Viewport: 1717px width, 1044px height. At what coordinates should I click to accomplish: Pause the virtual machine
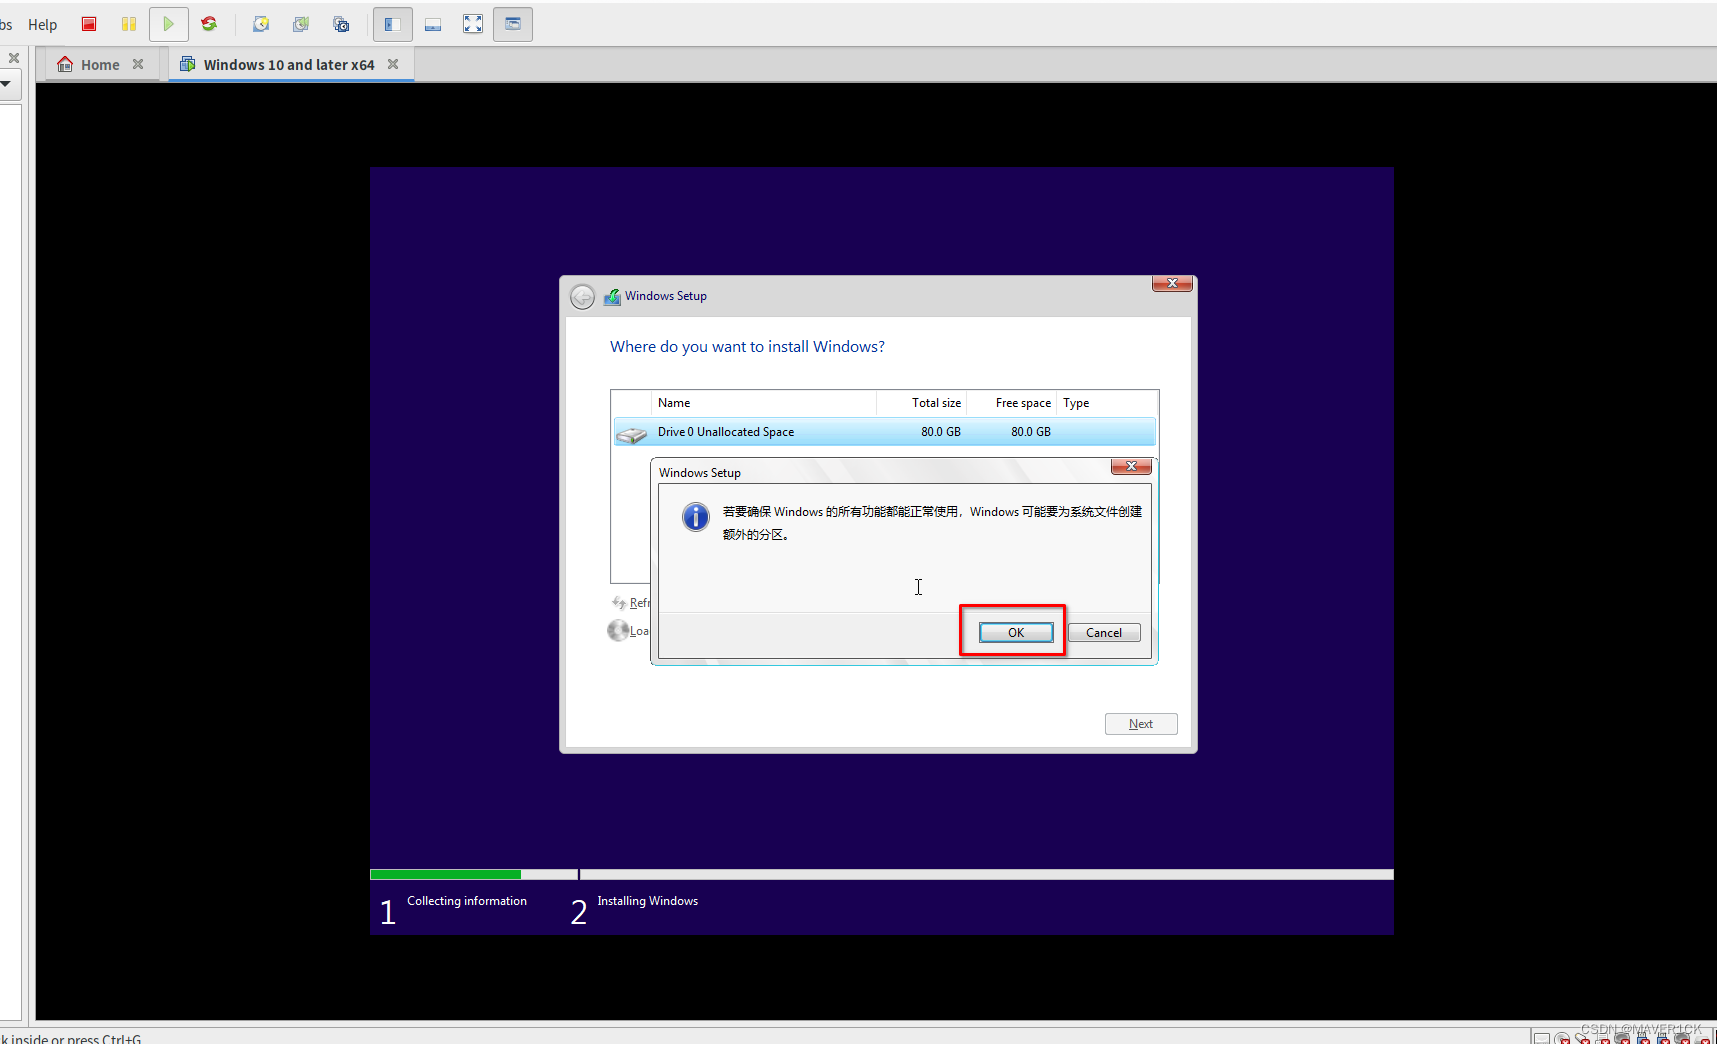pos(129,24)
